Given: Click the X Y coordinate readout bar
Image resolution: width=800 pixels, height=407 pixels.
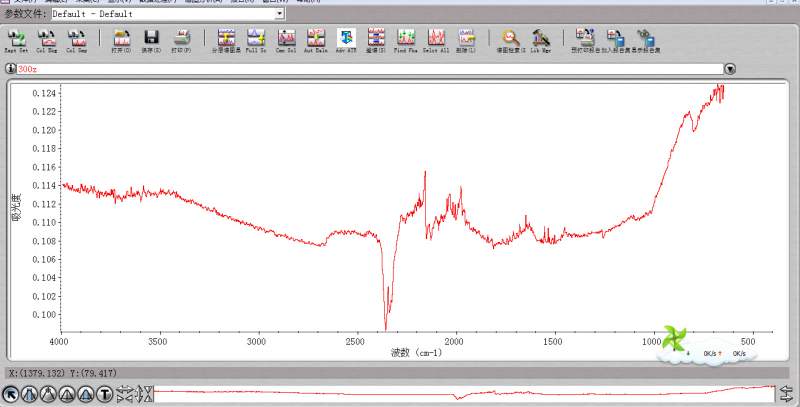Looking at the screenshot, I should point(397,373).
